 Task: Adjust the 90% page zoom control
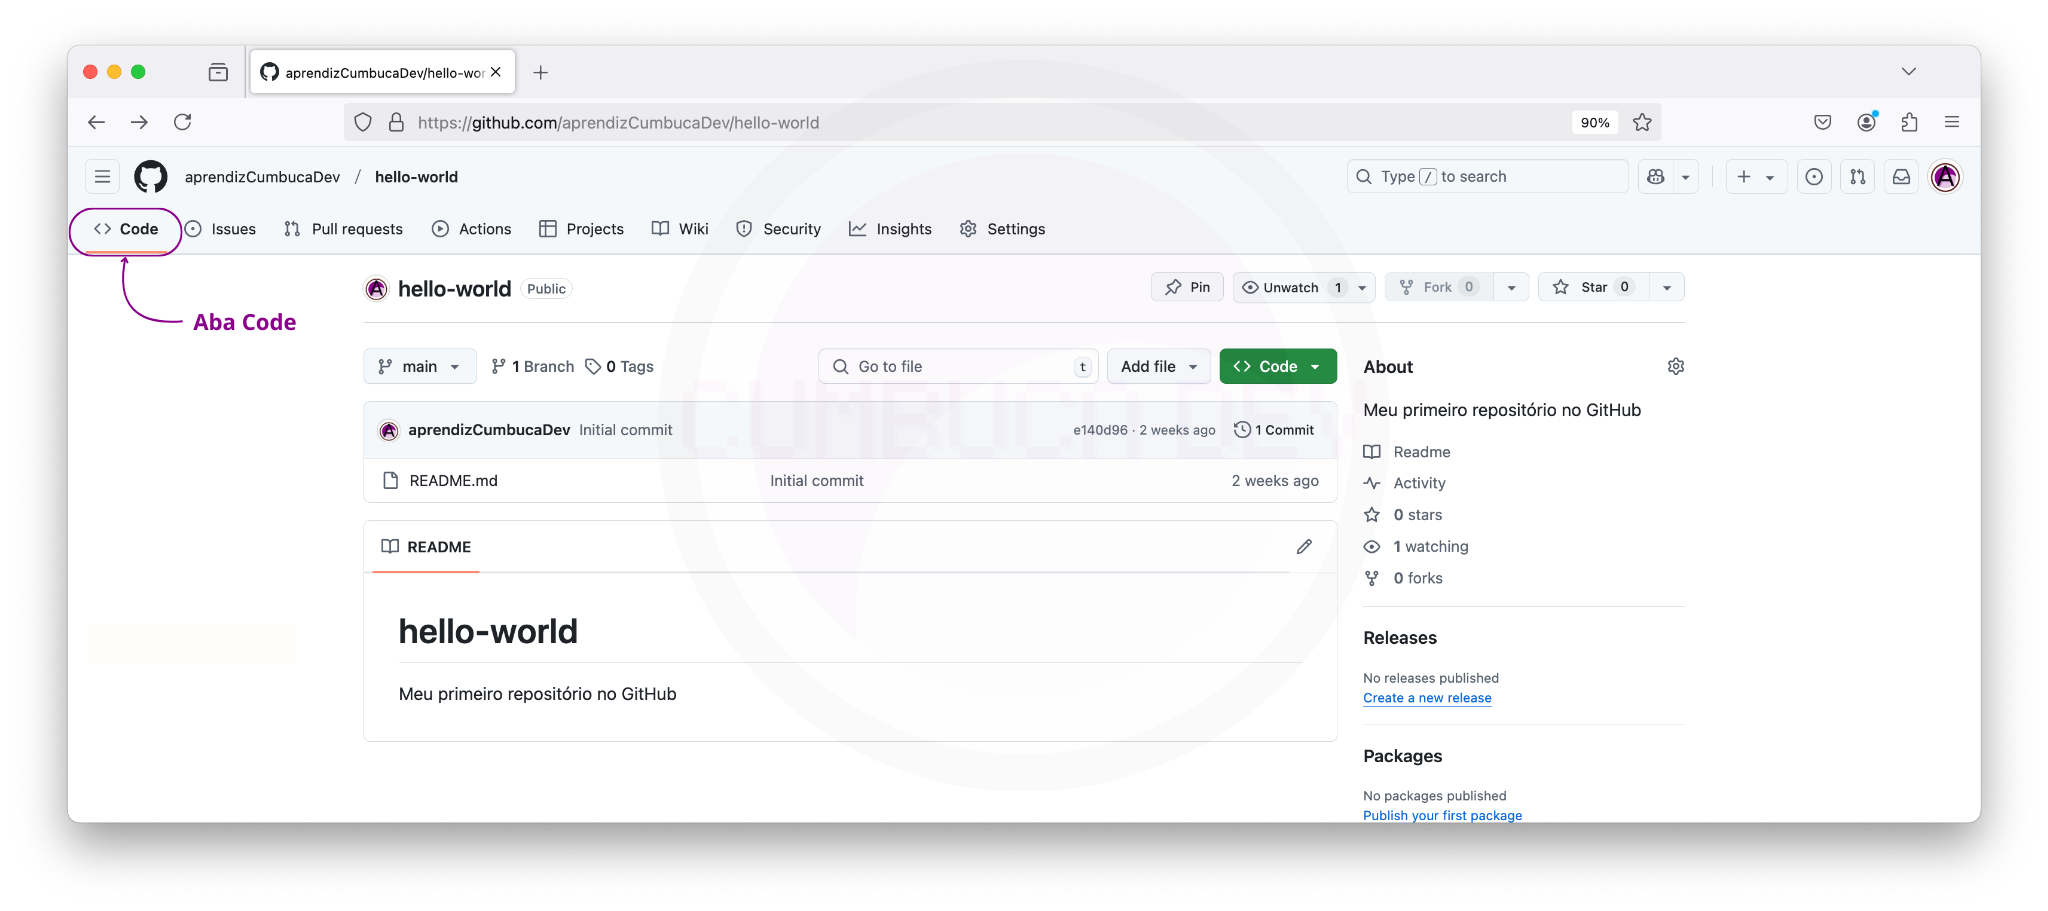coord(1595,121)
